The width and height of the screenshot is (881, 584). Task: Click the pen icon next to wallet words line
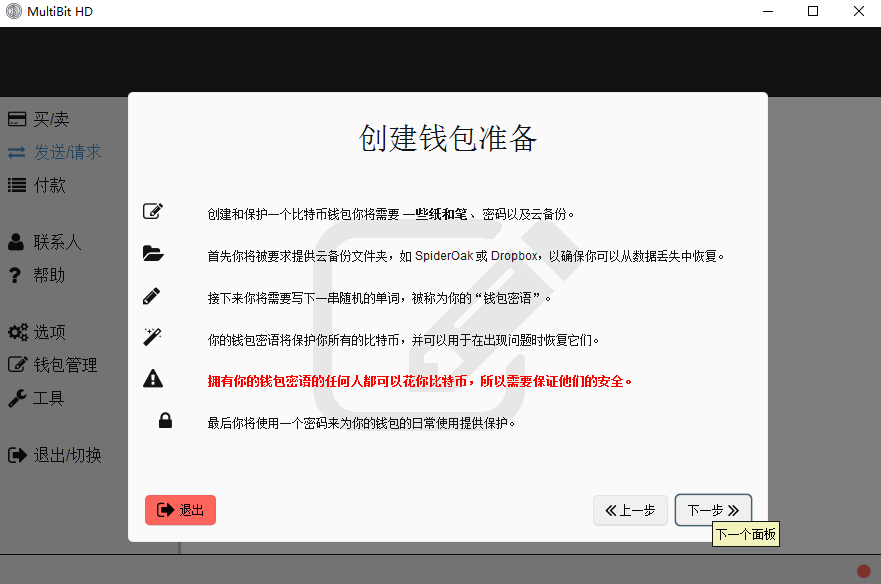pyautogui.click(x=152, y=295)
